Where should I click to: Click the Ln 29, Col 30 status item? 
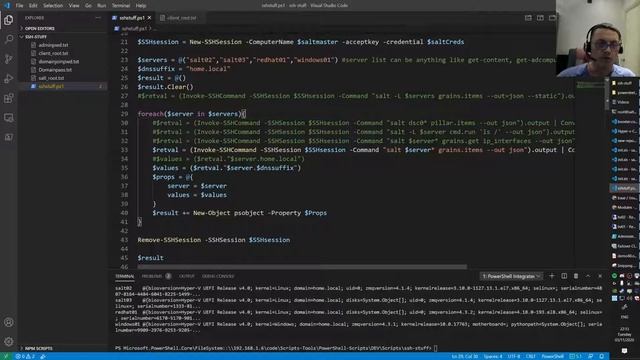(464, 356)
